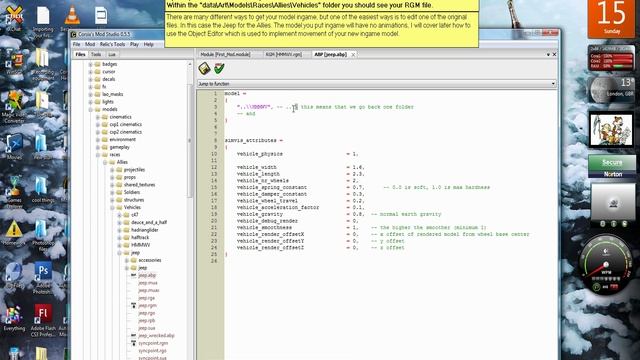640x360 pixels.
Task: Collapse the models folder
Action: (x=90, y=109)
